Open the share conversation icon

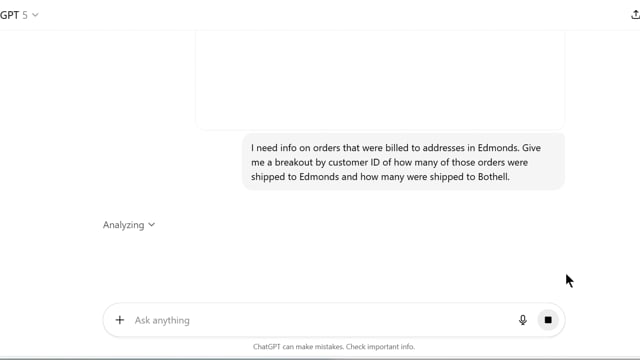(635, 15)
